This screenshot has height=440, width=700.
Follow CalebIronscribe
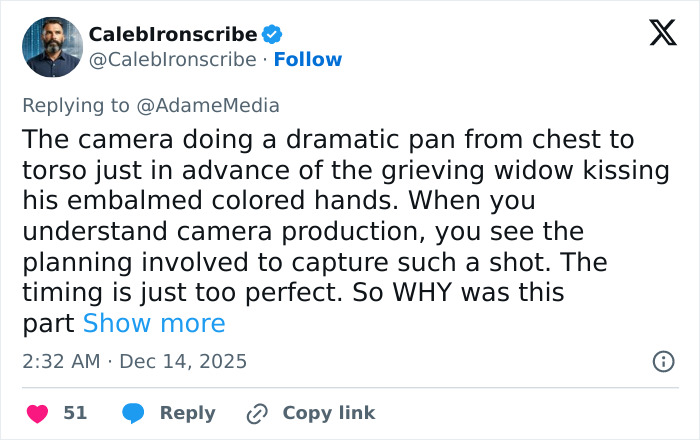(308, 59)
